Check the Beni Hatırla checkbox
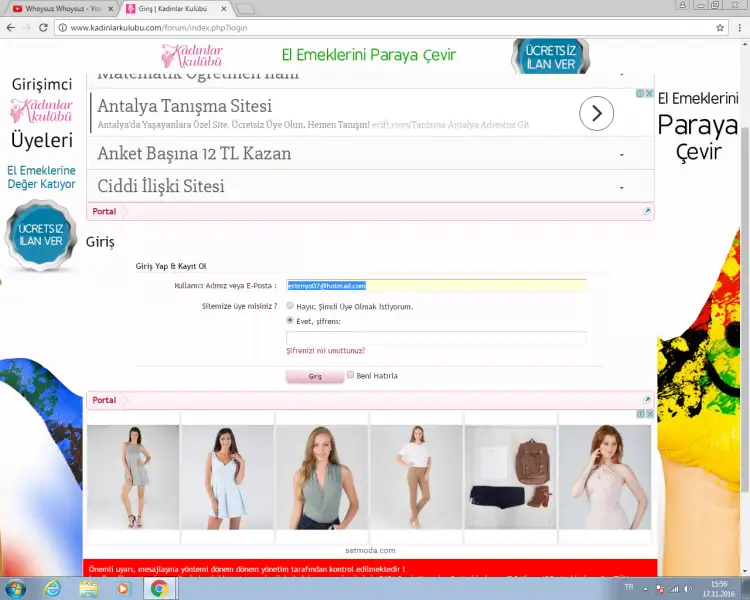This screenshot has height=600, width=750. (x=350, y=375)
